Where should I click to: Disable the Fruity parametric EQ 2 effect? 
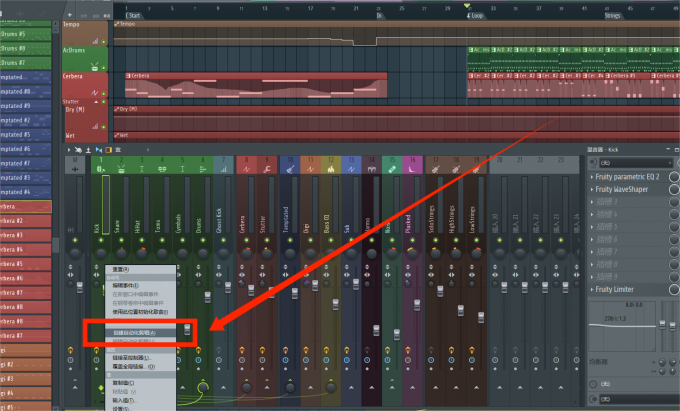coord(674,177)
